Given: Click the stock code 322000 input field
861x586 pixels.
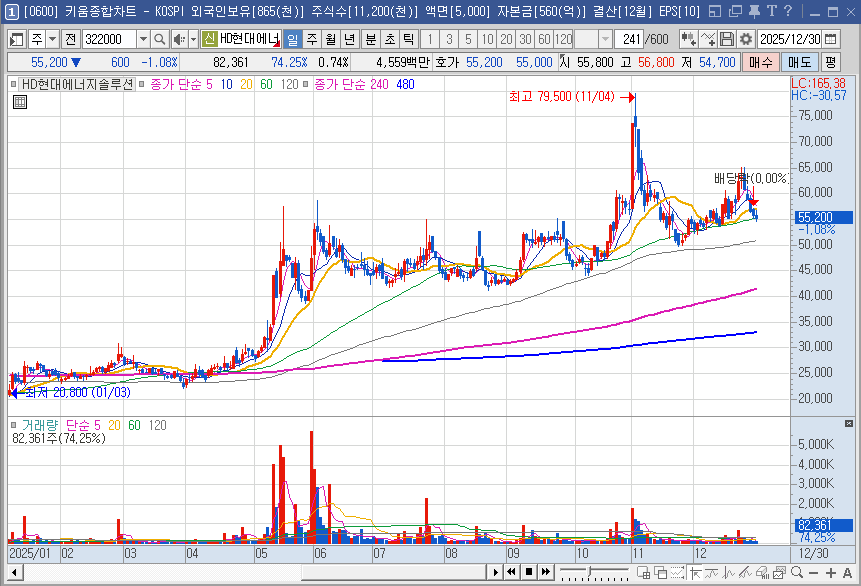Looking at the screenshot, I should [109, 39].
